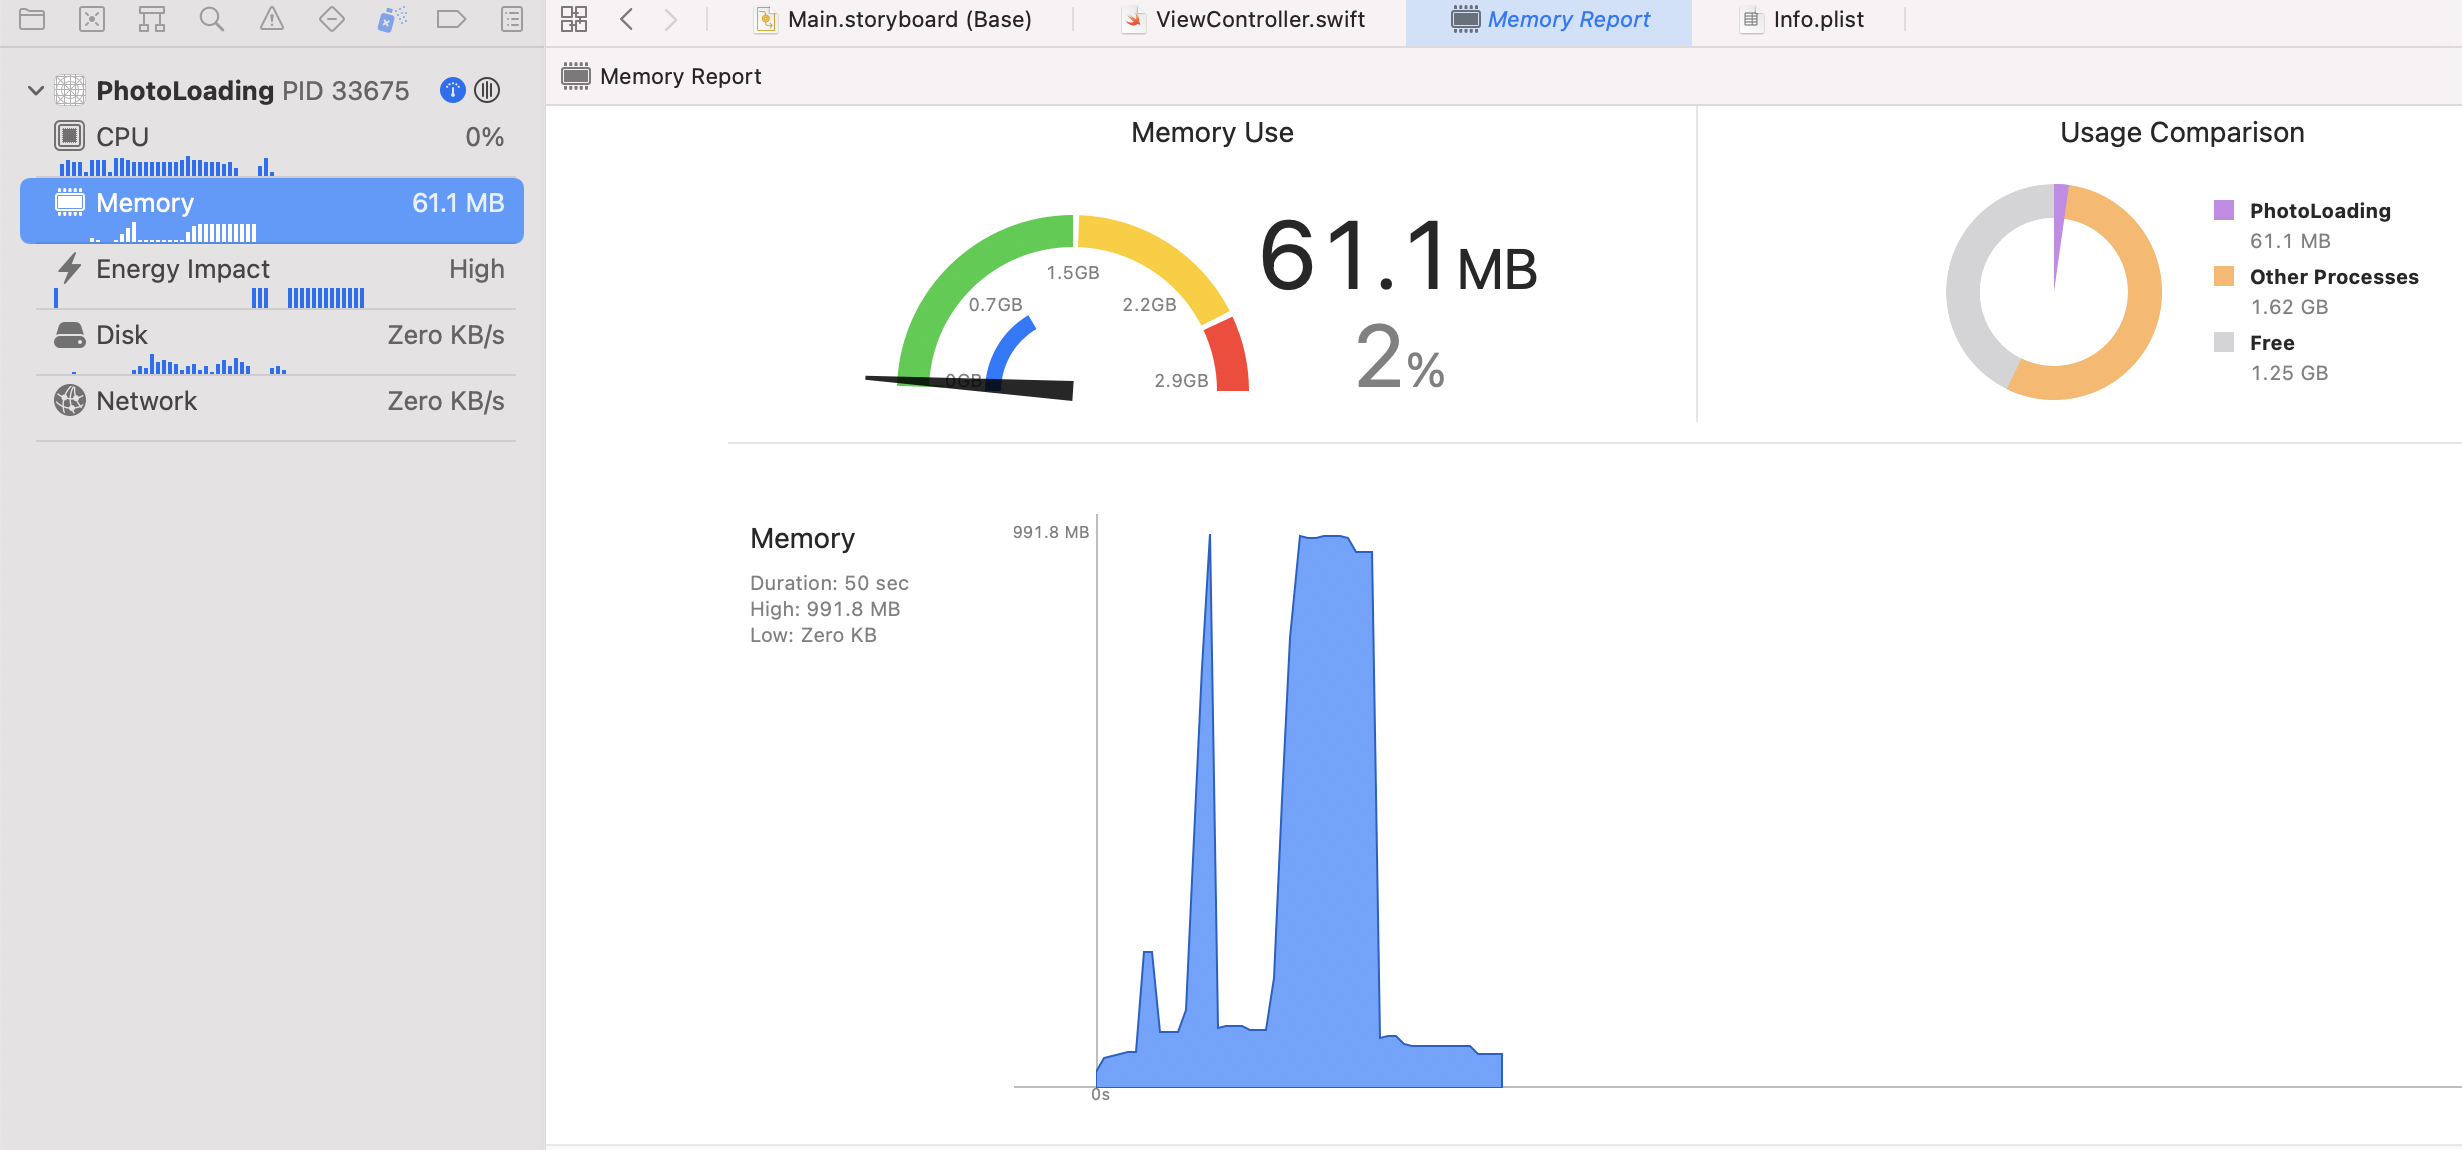Click the profile-in-Instruments gauge button
The width and height of the screenshot is (2462, 1150).
[x=487, y=90]
